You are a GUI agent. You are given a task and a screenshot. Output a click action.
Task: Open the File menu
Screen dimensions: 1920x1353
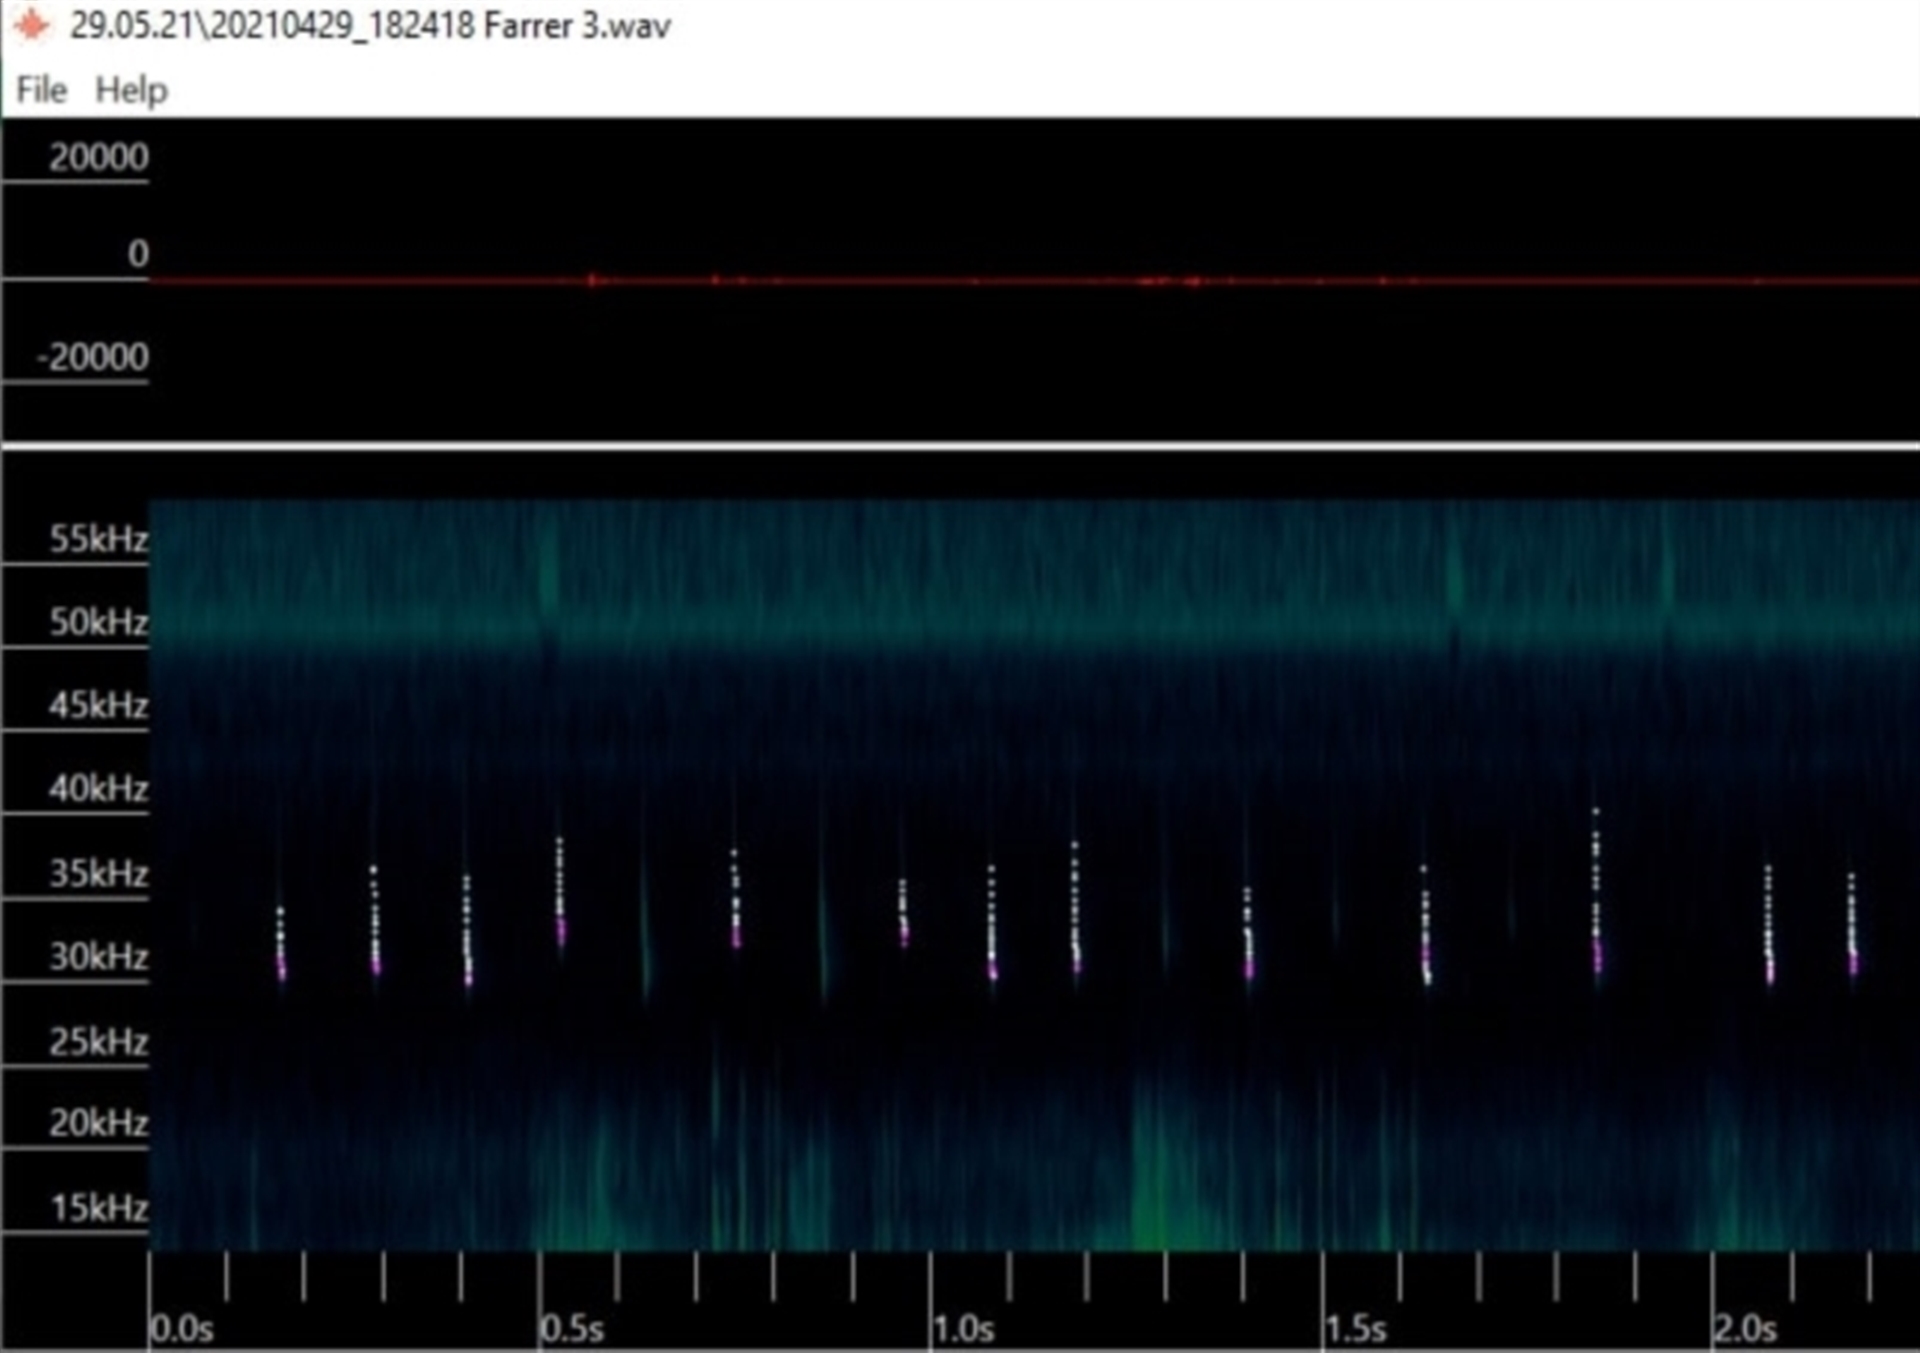pyautogui.click(x=41, y=90)
